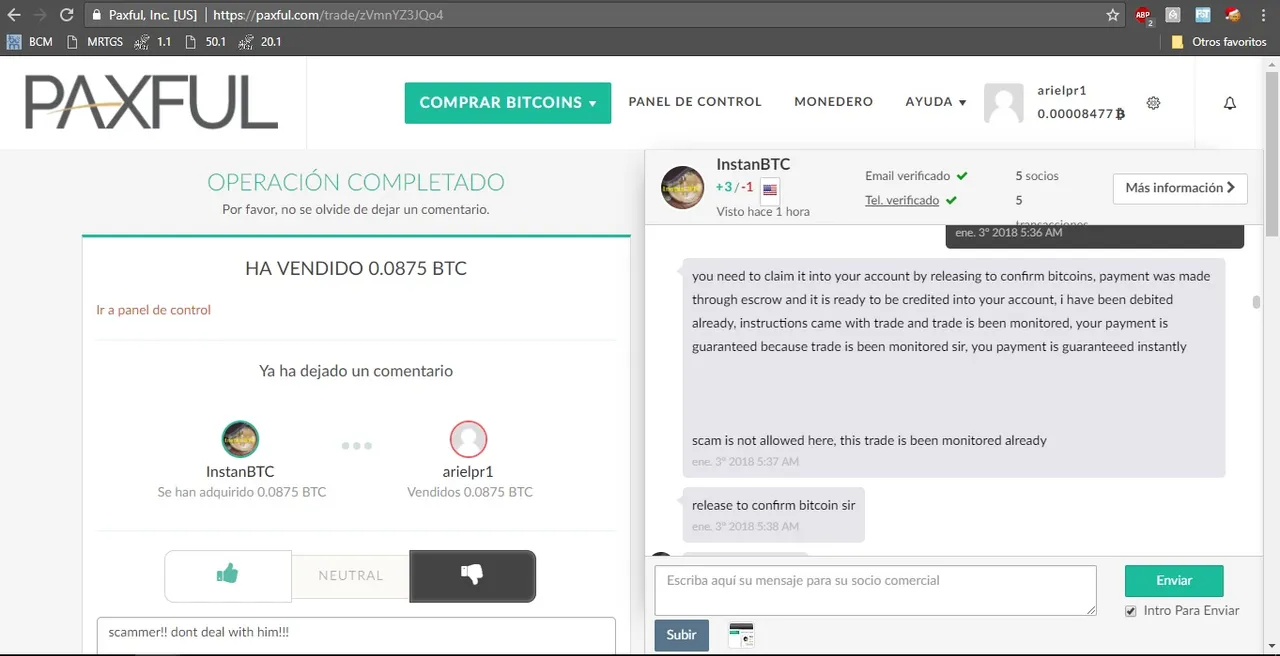Click the Paxful, Inc. secure lock badge
1280x656 pixels.
(x=143, y=15)
